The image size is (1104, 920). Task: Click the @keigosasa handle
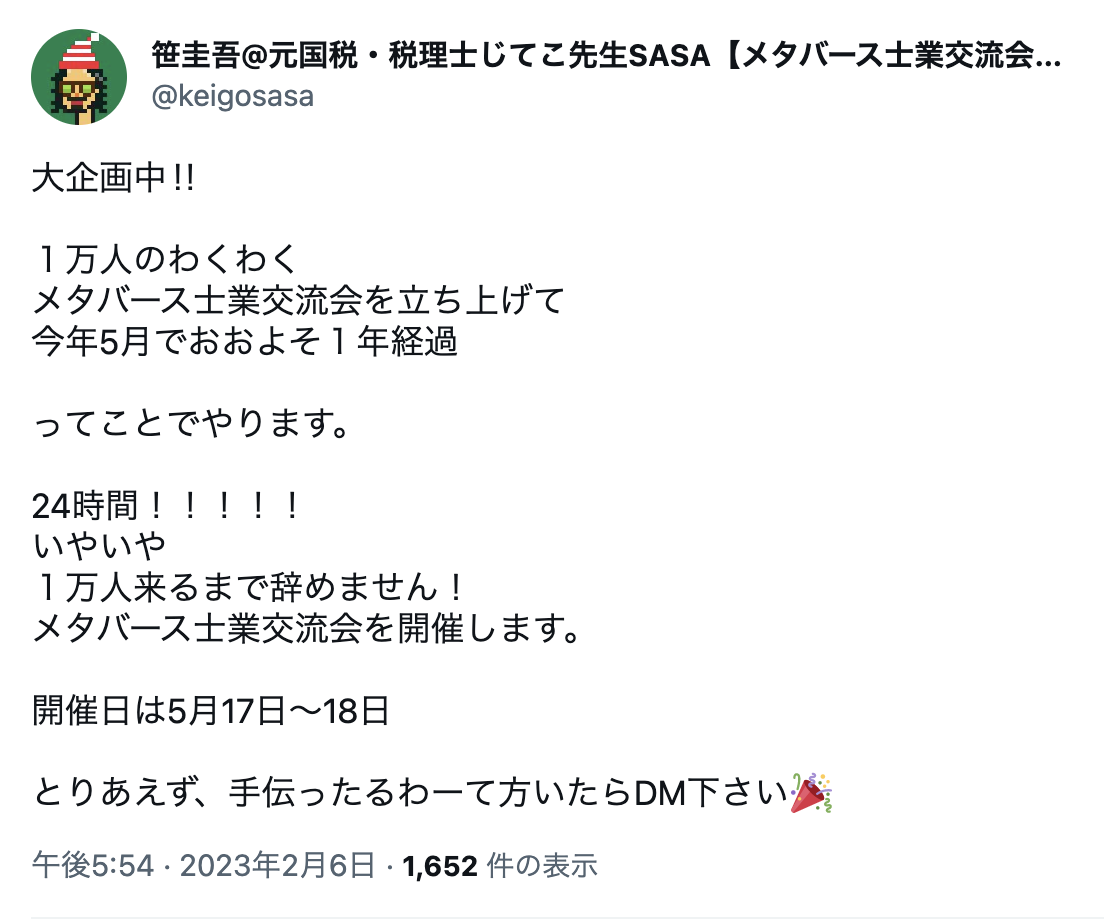[x=233, y=96]
